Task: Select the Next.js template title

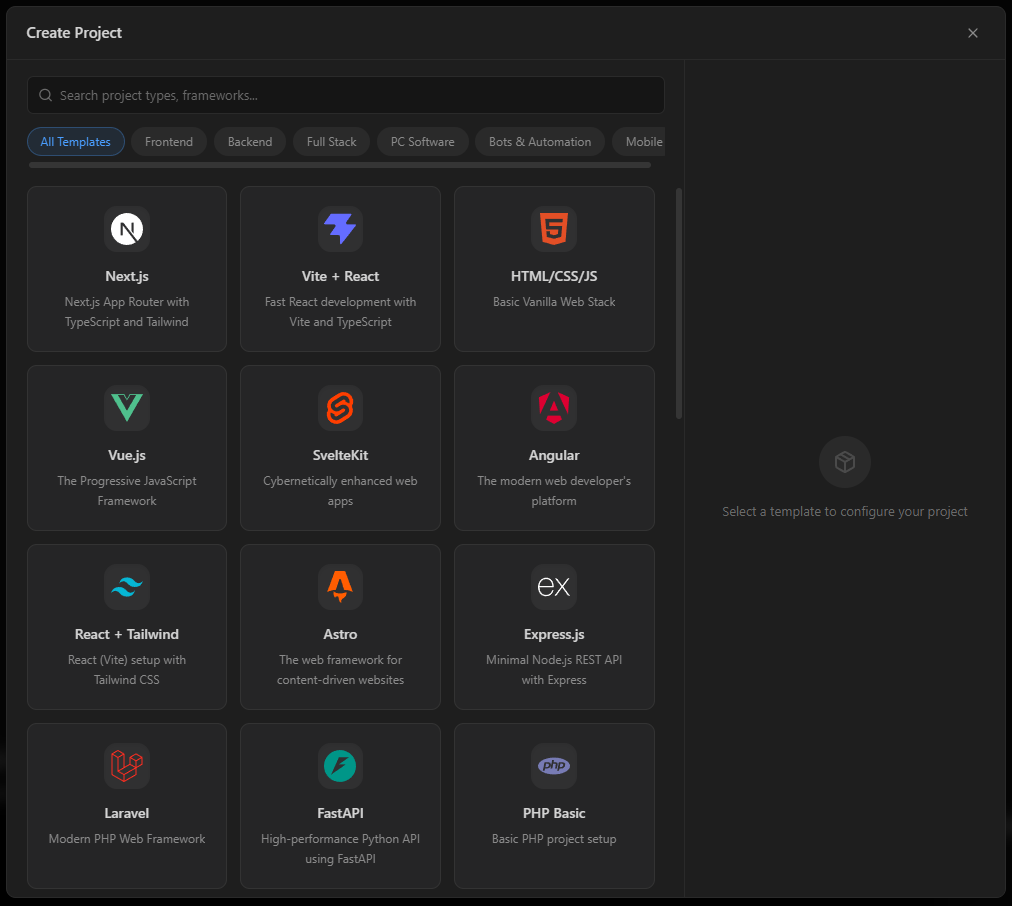Action: 127,276
